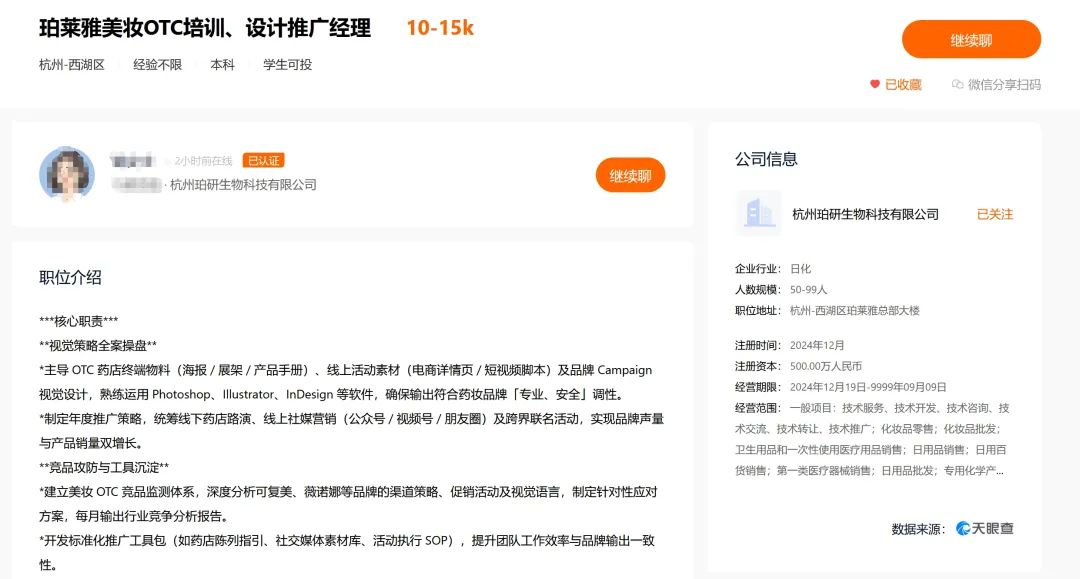
Task: Open recruiter's company 杭州珀研生物科技有限公司
Action: coord(243,185)
